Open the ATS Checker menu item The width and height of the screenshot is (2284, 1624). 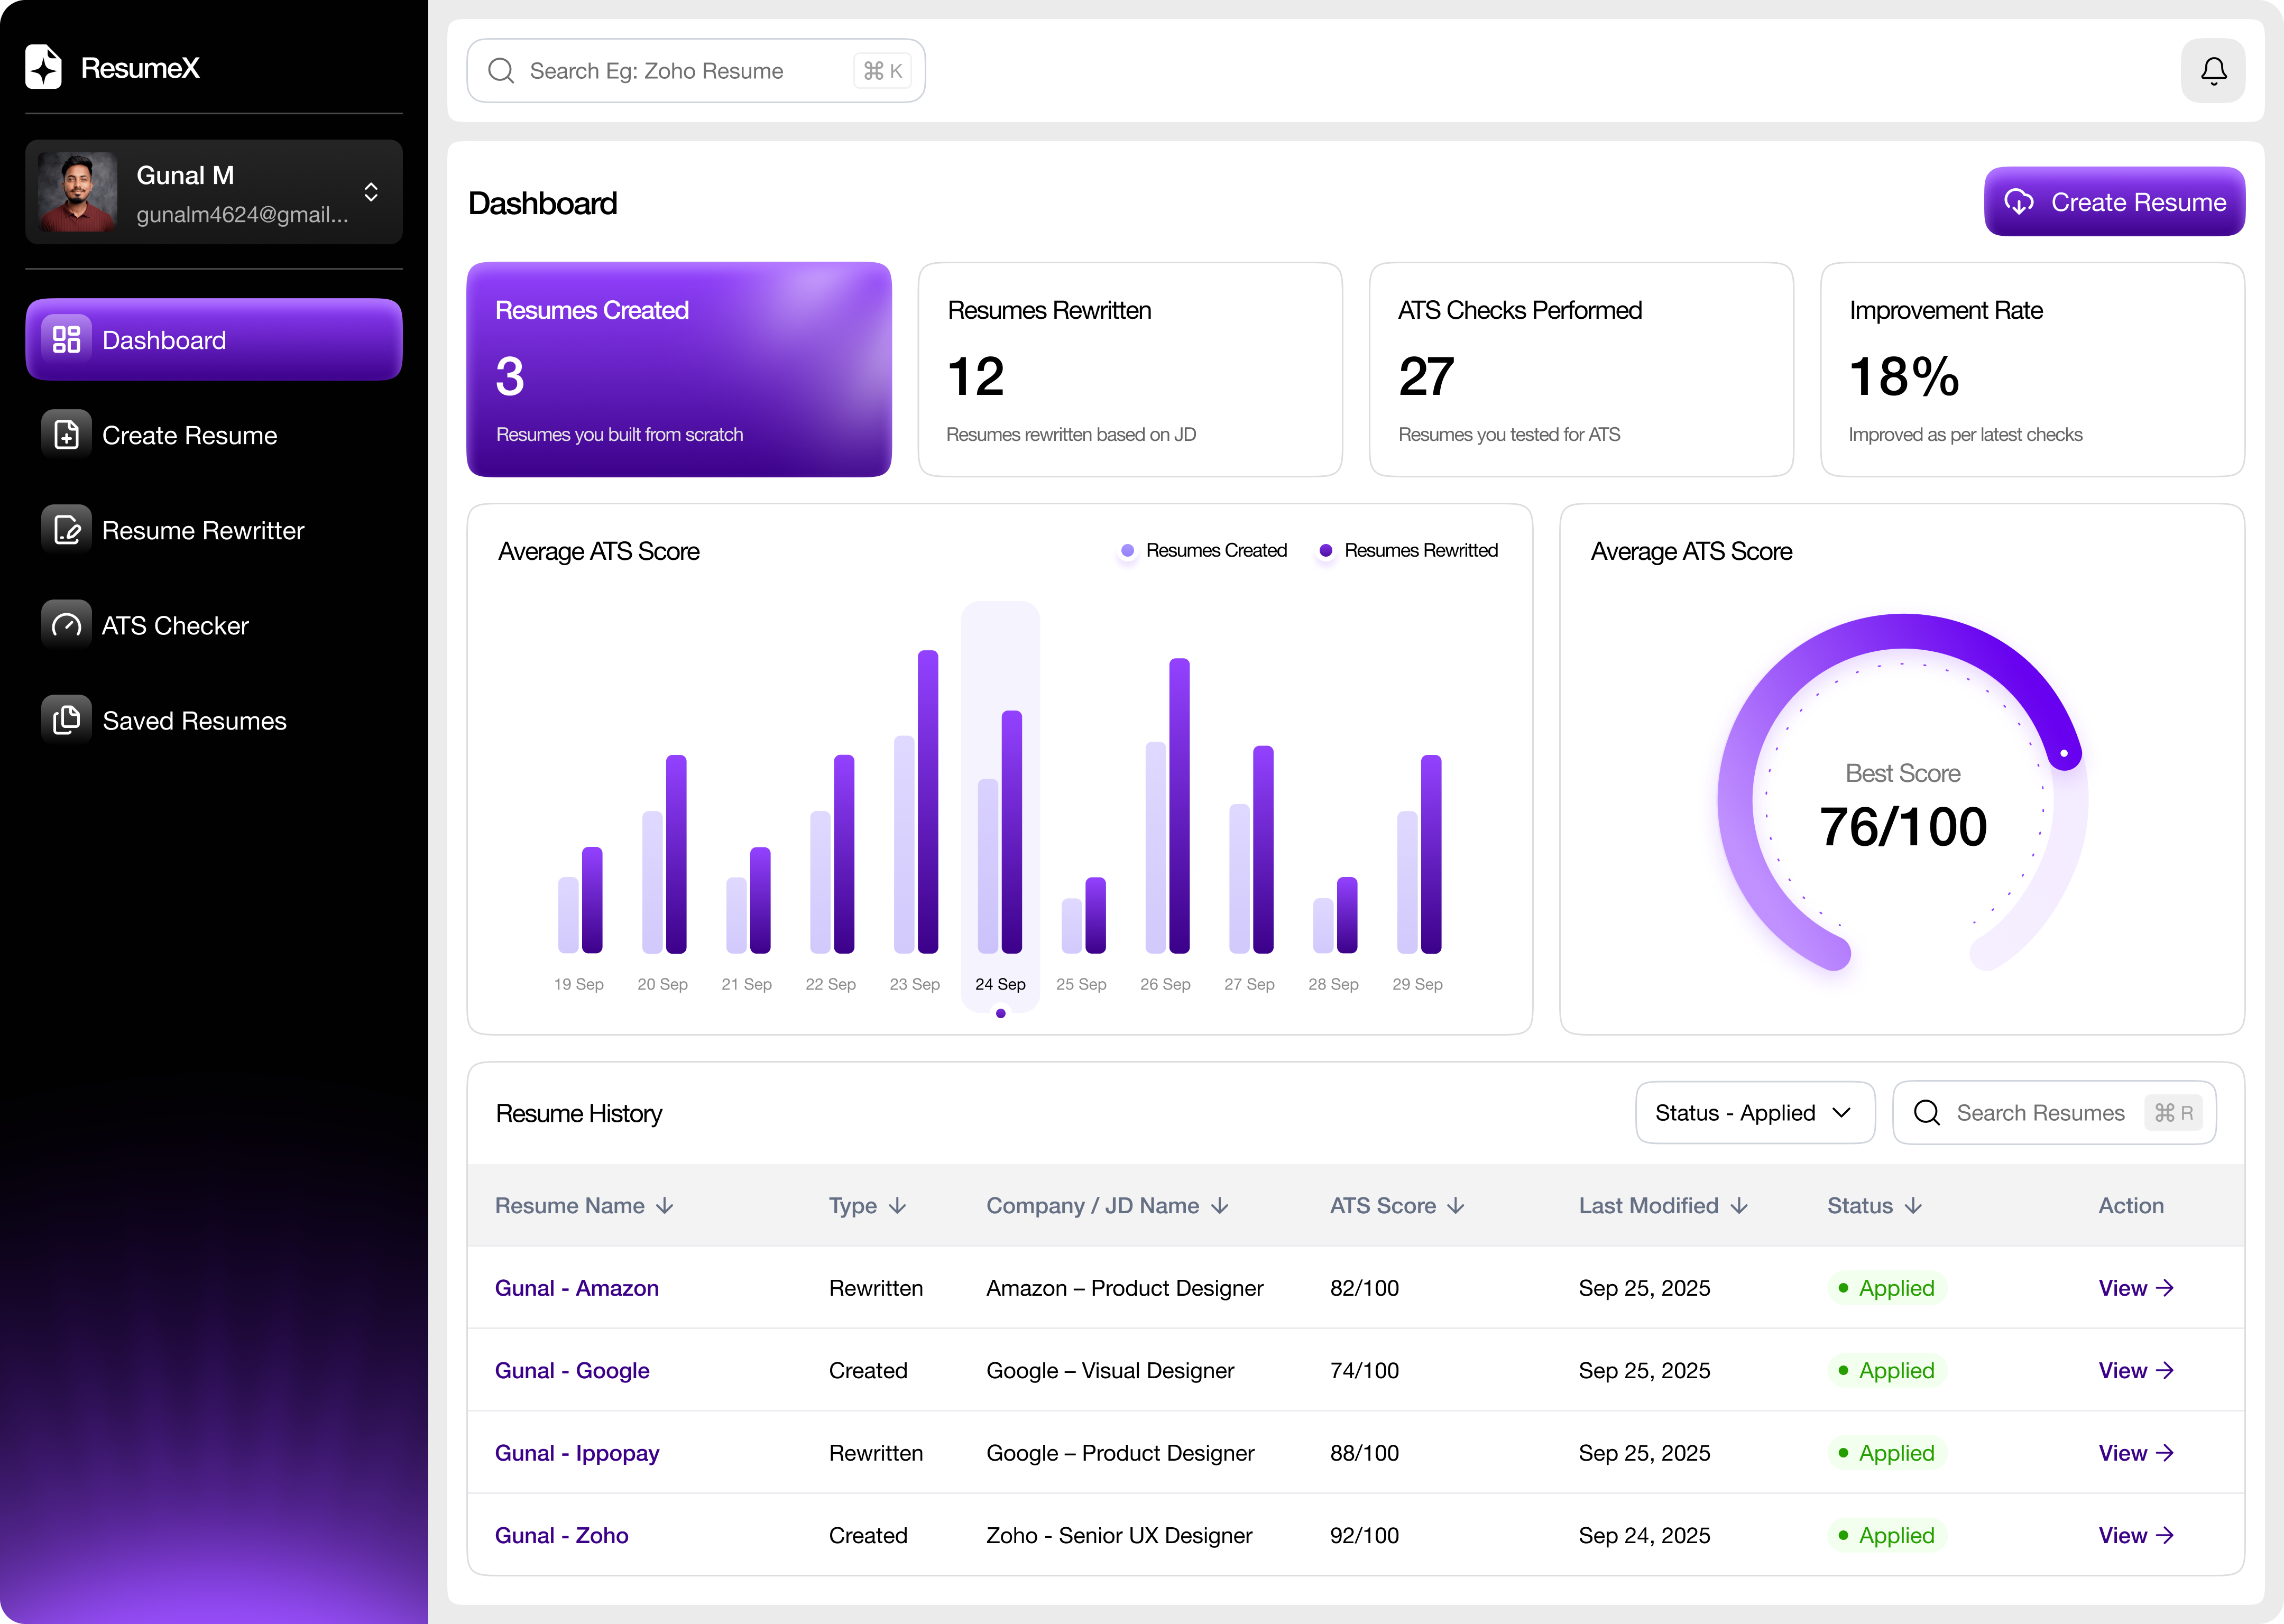175,626
